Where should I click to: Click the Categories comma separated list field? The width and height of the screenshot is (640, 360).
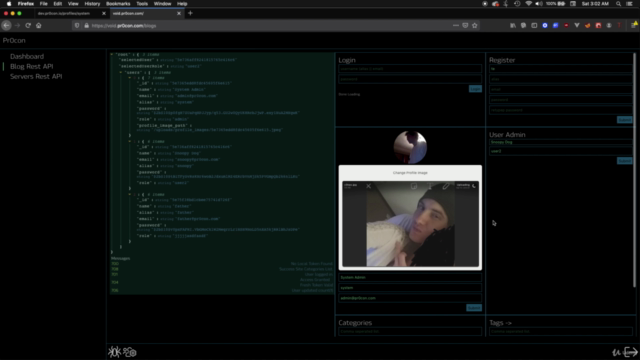(410, 331)
